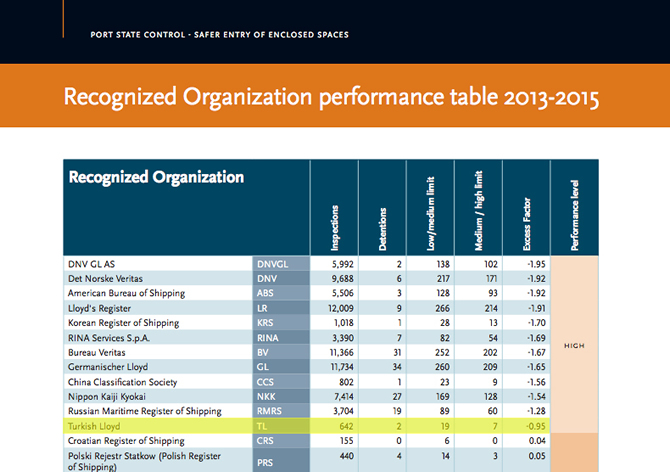
Task: Click the 'Lloyd's Register' organization name
Action: tap(103, 308)
